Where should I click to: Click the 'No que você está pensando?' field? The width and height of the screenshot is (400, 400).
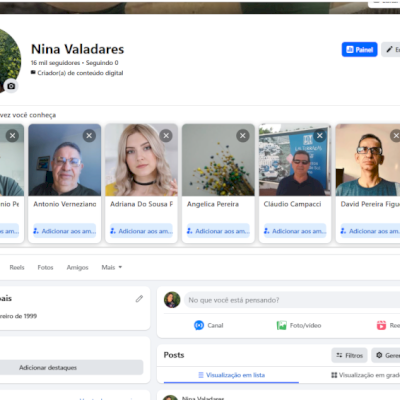point(292,300)
